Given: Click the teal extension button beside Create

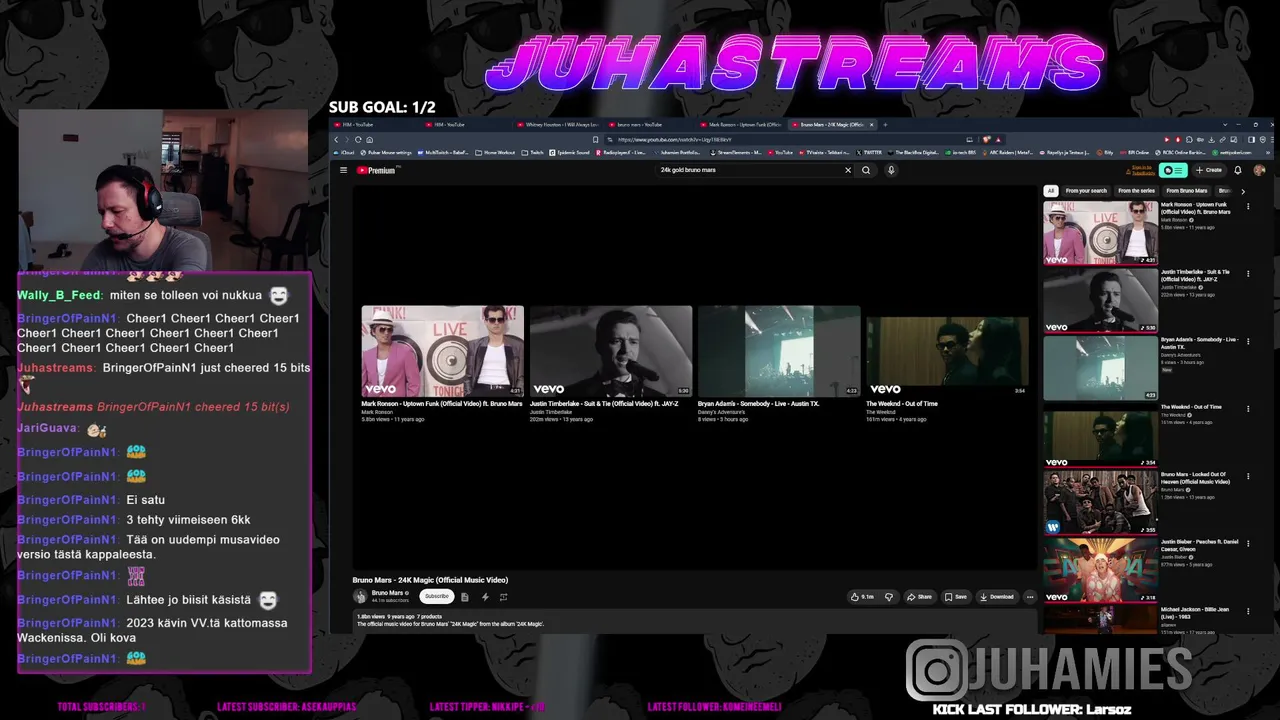Looking at the screenshot, I should pyautogui.click(x=1173, y=170).
